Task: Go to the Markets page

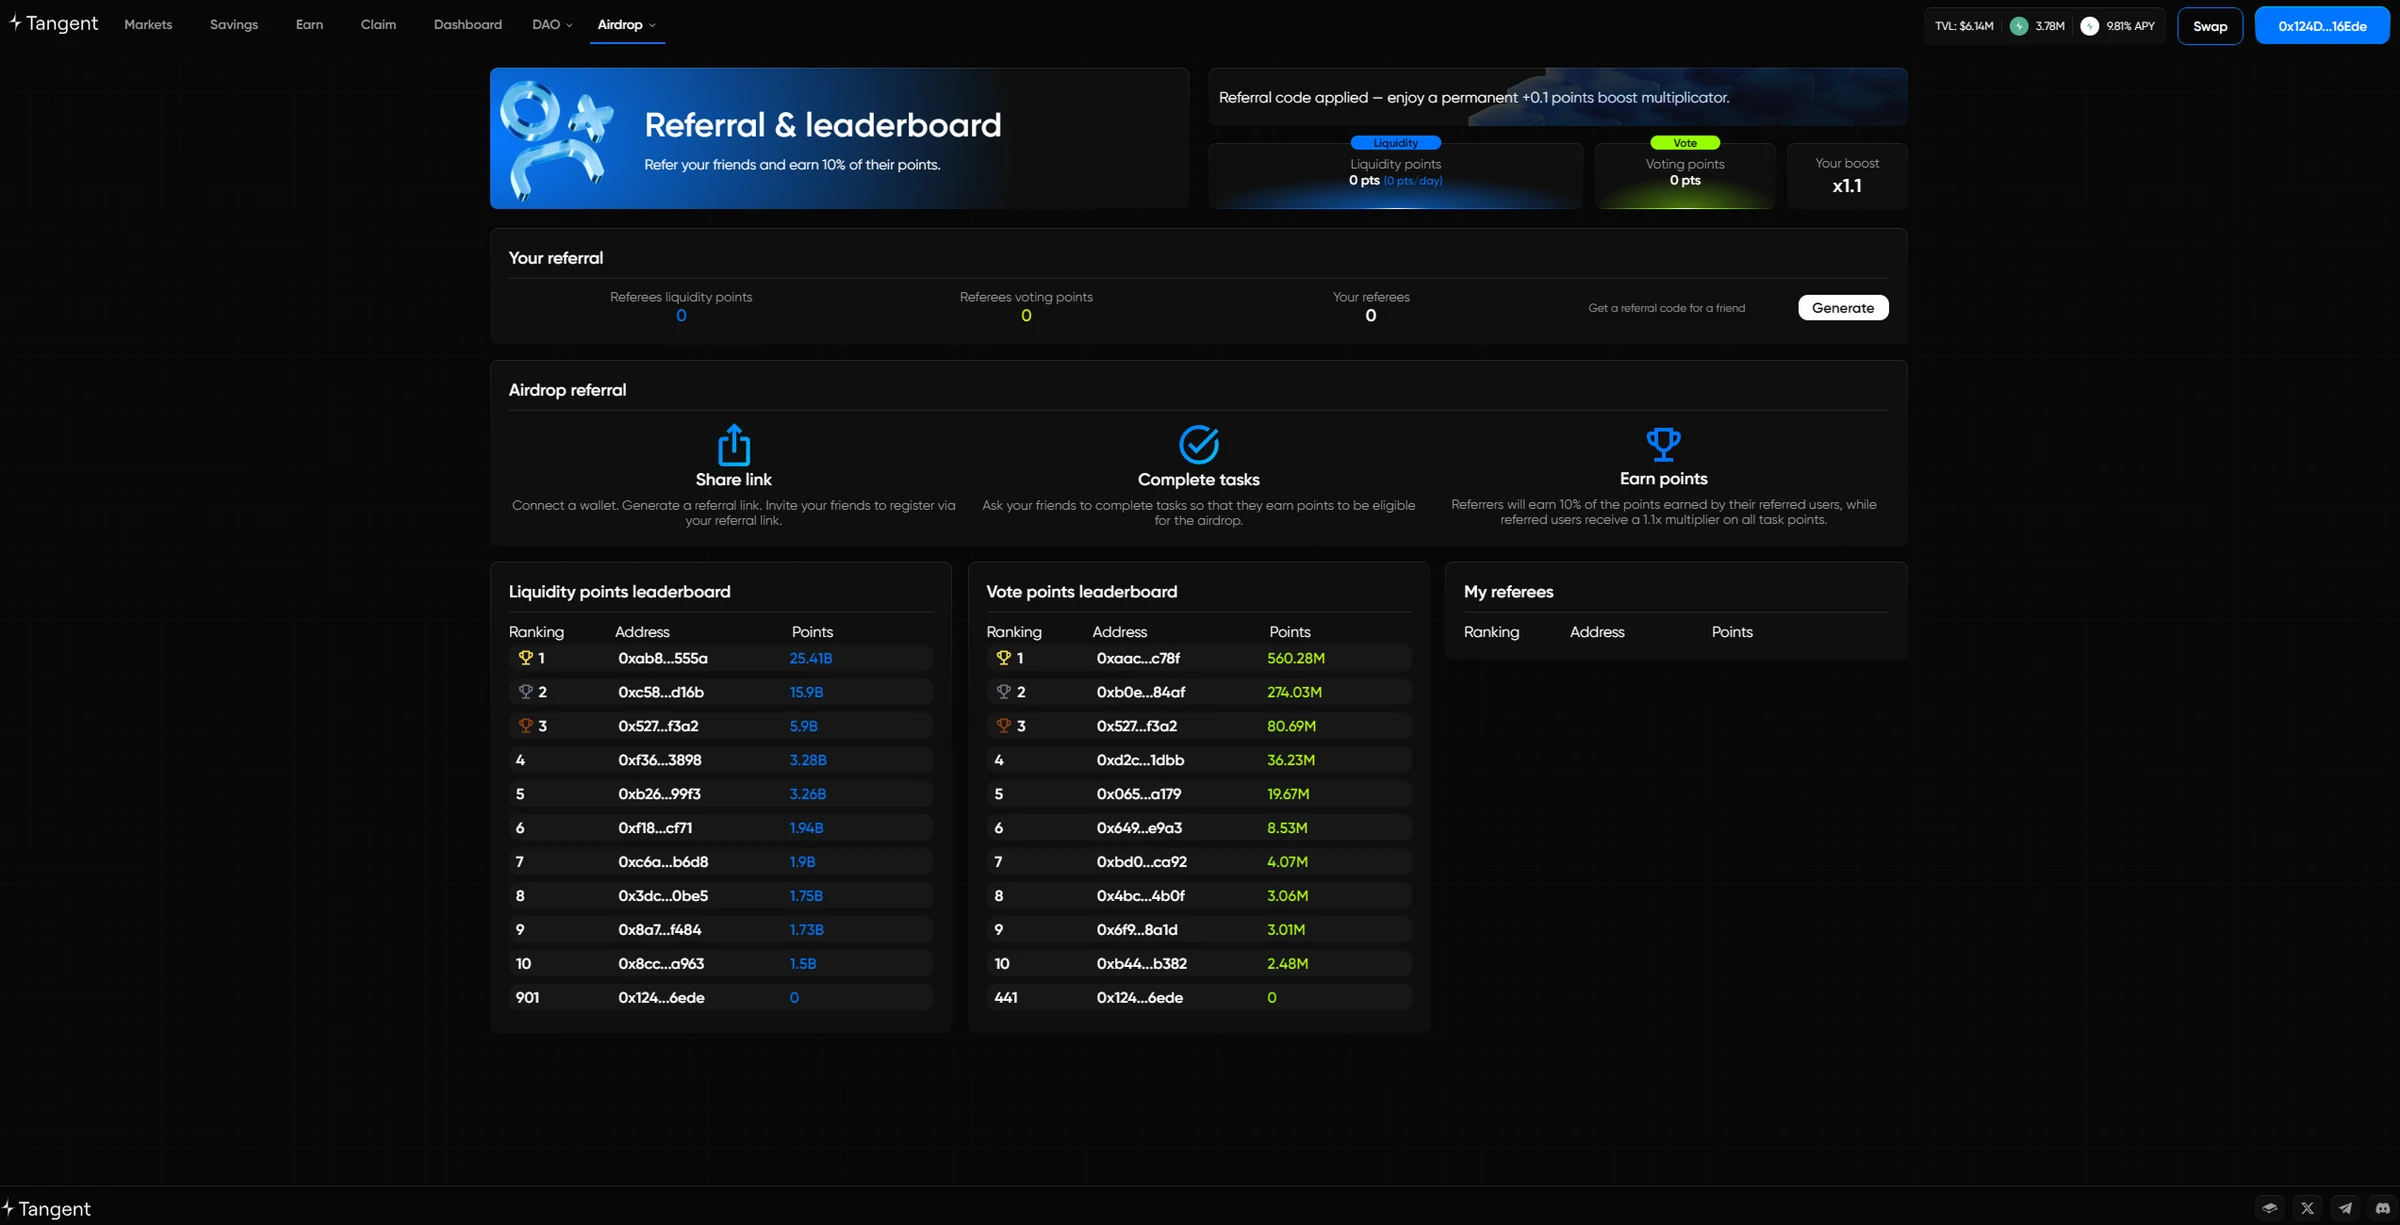Action: (148, 25)
